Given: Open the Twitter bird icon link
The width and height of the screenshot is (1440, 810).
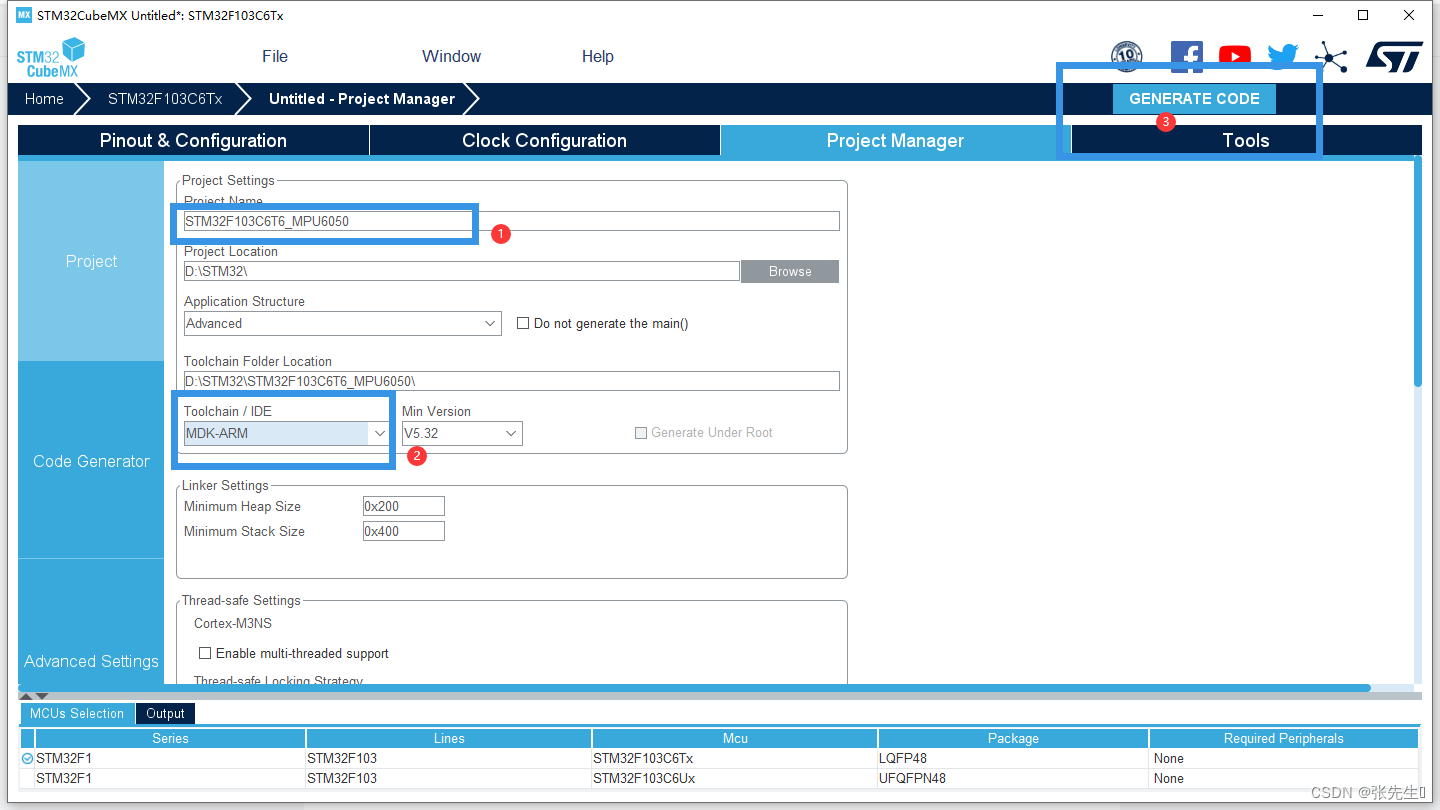Looking at the screenshot, I should coord(1283,57).
